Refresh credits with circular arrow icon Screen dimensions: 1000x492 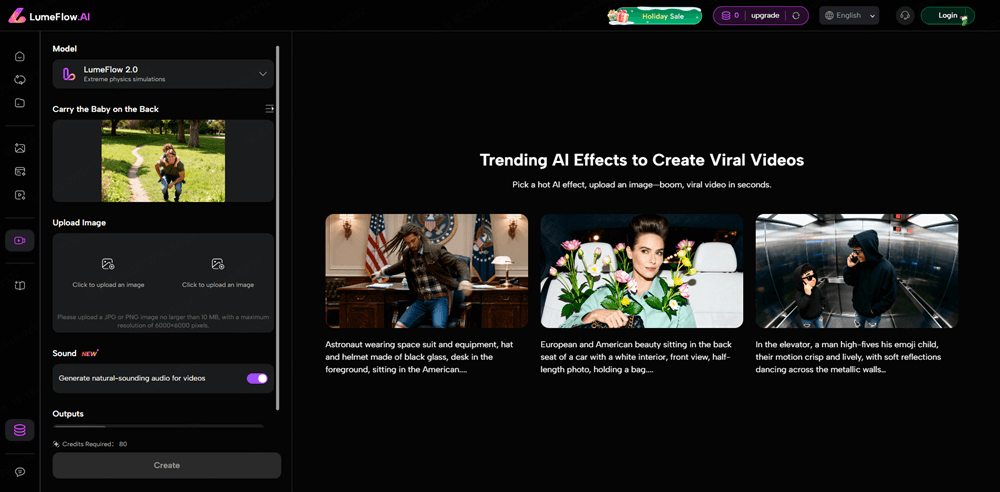click(x=796, y=15)
